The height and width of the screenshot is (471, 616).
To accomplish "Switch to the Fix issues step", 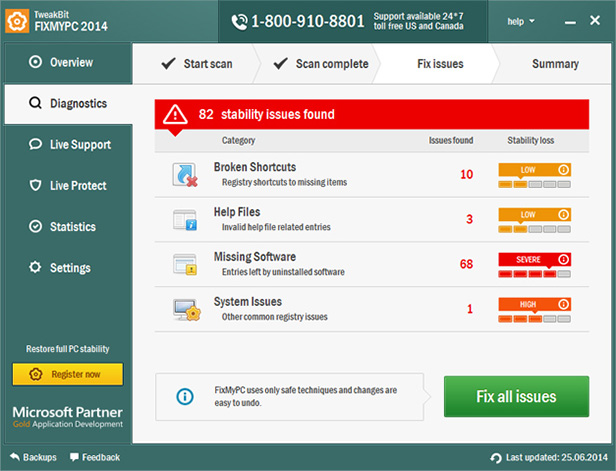I will point(440,64).
